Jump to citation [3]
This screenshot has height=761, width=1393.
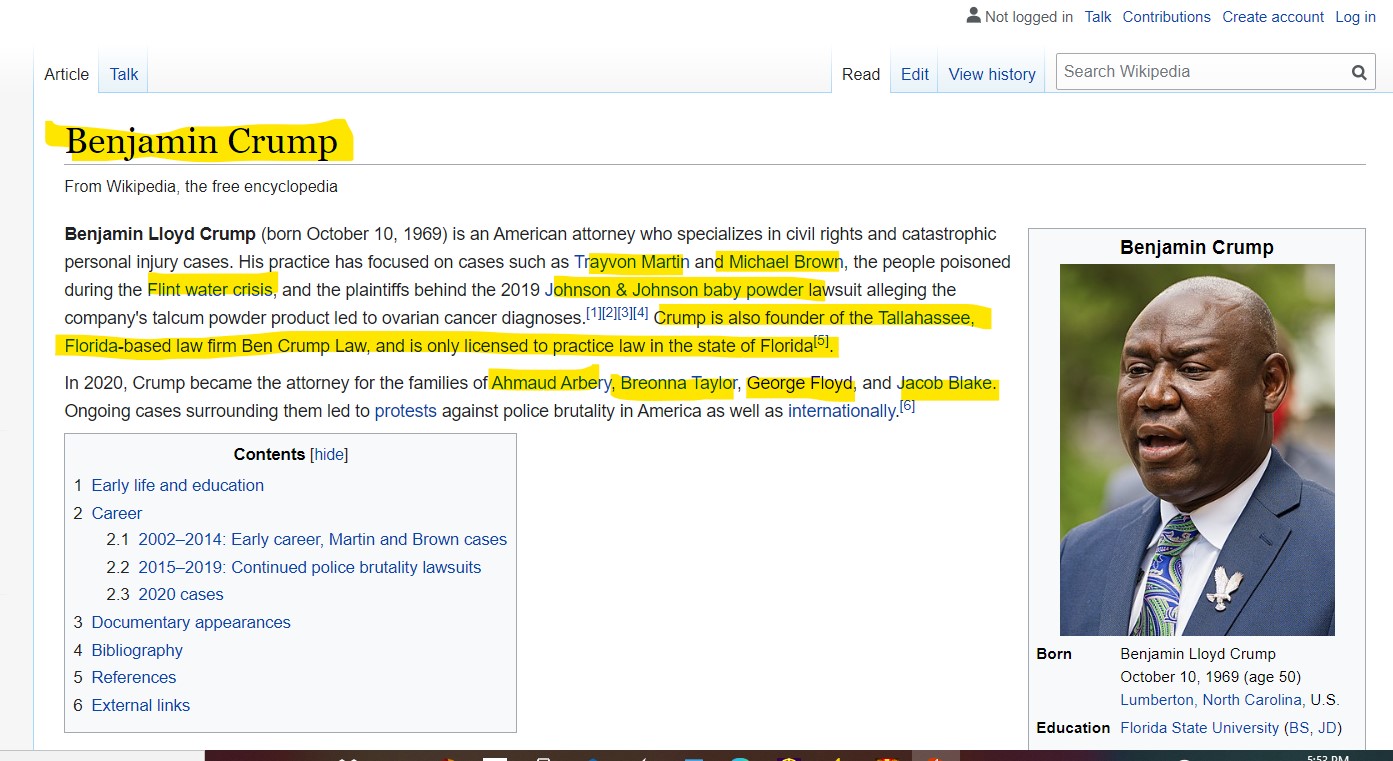tap(625, 313)
